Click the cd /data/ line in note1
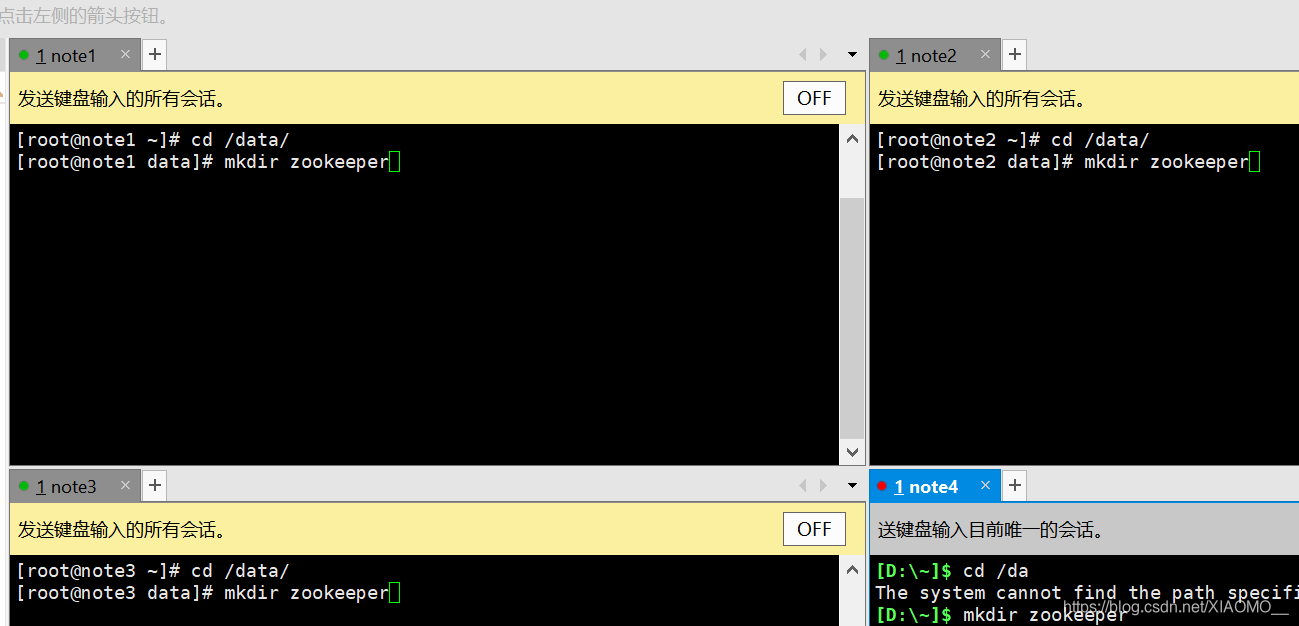The width and height of the screenshot is (1299, 626). [153, 140]
